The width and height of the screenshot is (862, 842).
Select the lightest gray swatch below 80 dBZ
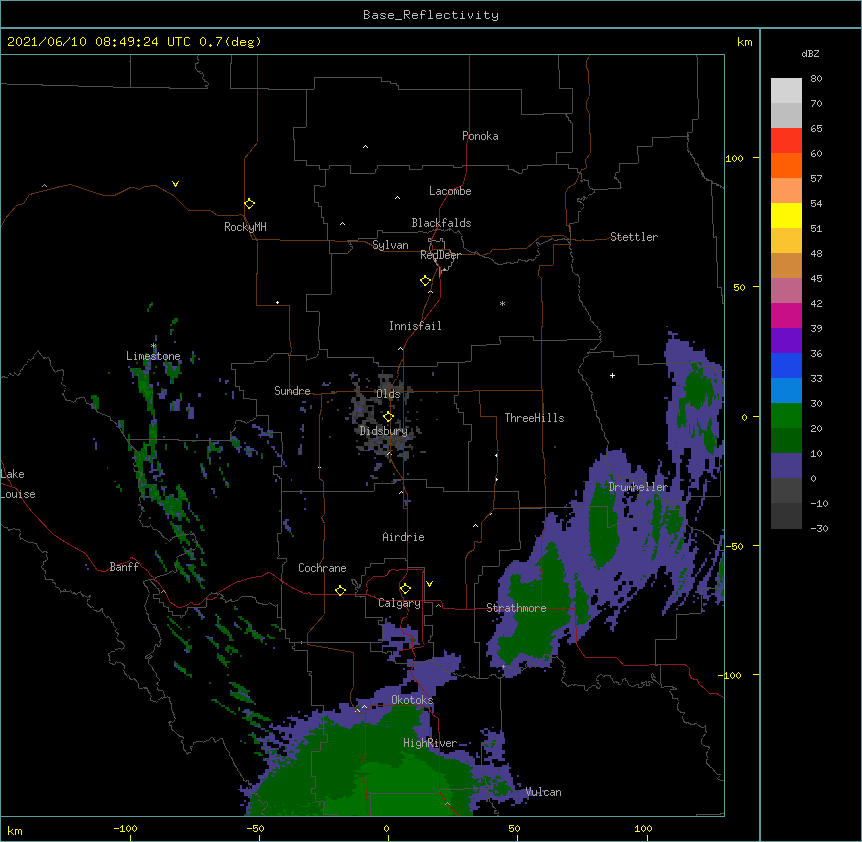786,91
